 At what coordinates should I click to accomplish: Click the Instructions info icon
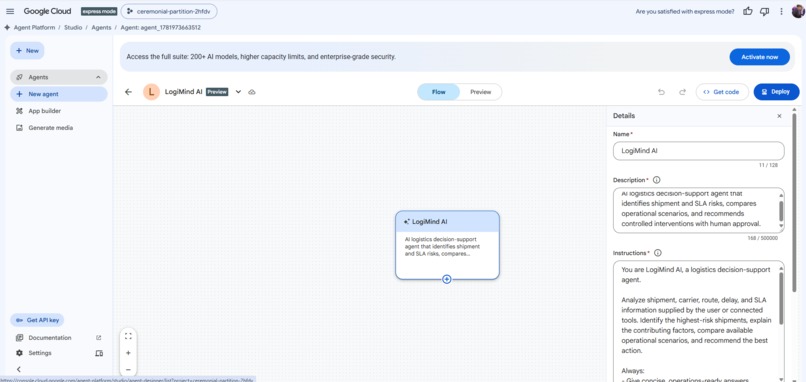[658, 253]
